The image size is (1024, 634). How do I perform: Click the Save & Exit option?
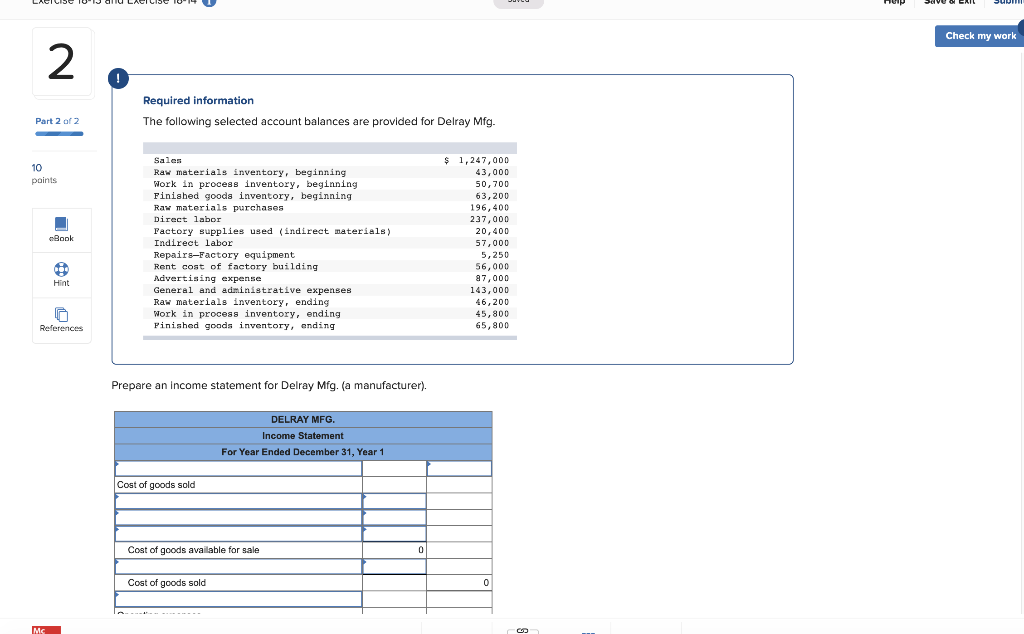click(949, 2)
